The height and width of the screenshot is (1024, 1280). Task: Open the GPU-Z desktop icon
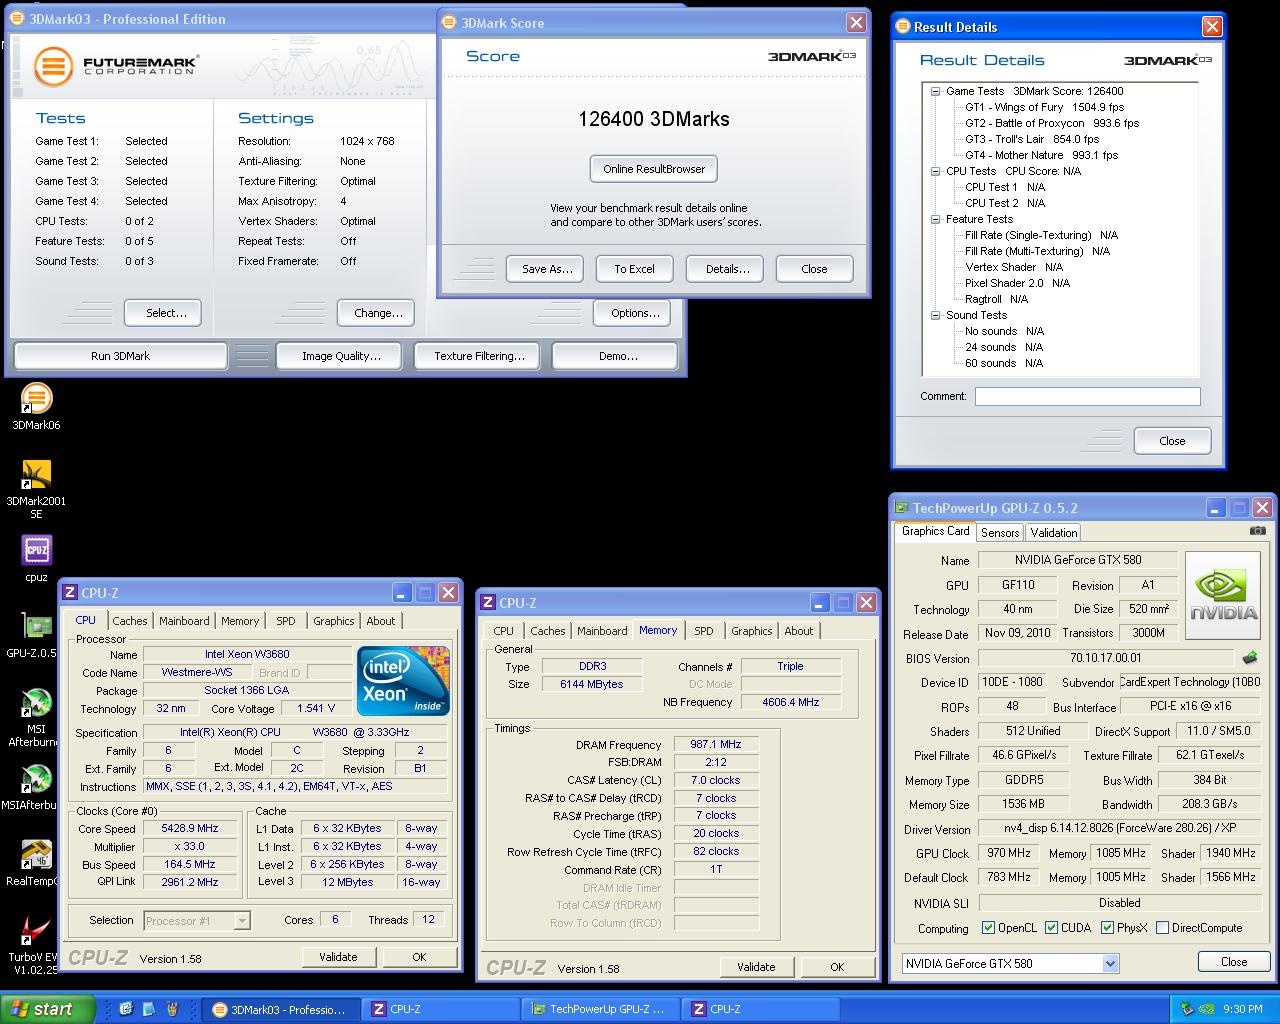(36, 627)
